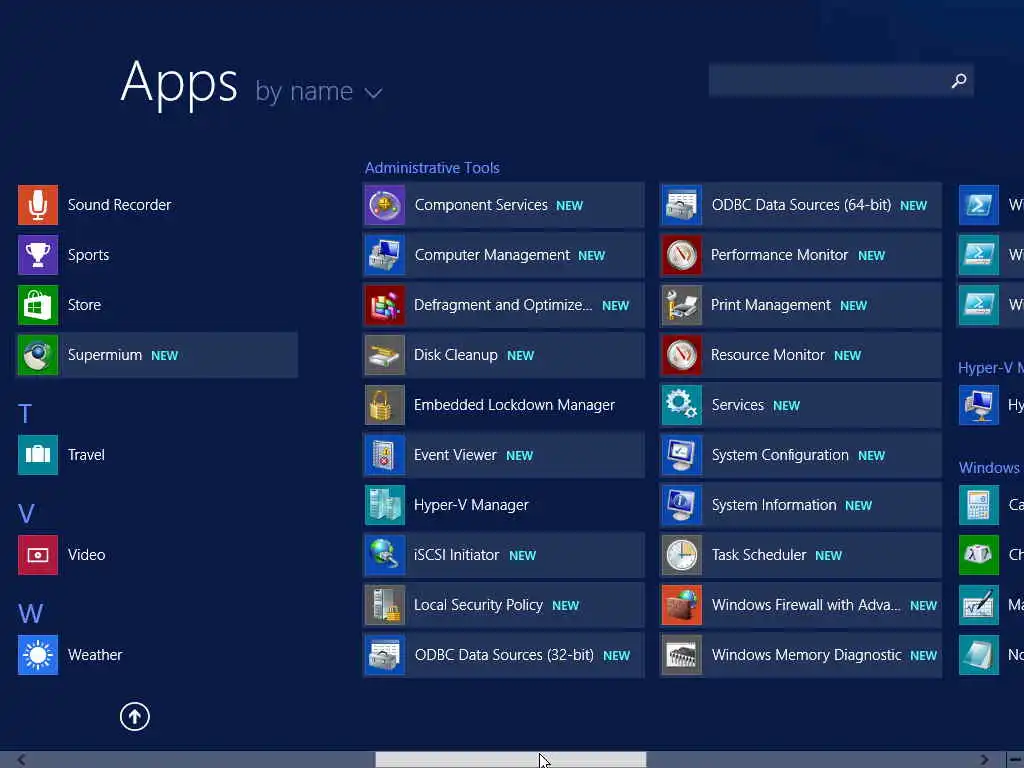The image size is (1024, 768).
Task: Click the letter W group header
Action: [31, 613]
